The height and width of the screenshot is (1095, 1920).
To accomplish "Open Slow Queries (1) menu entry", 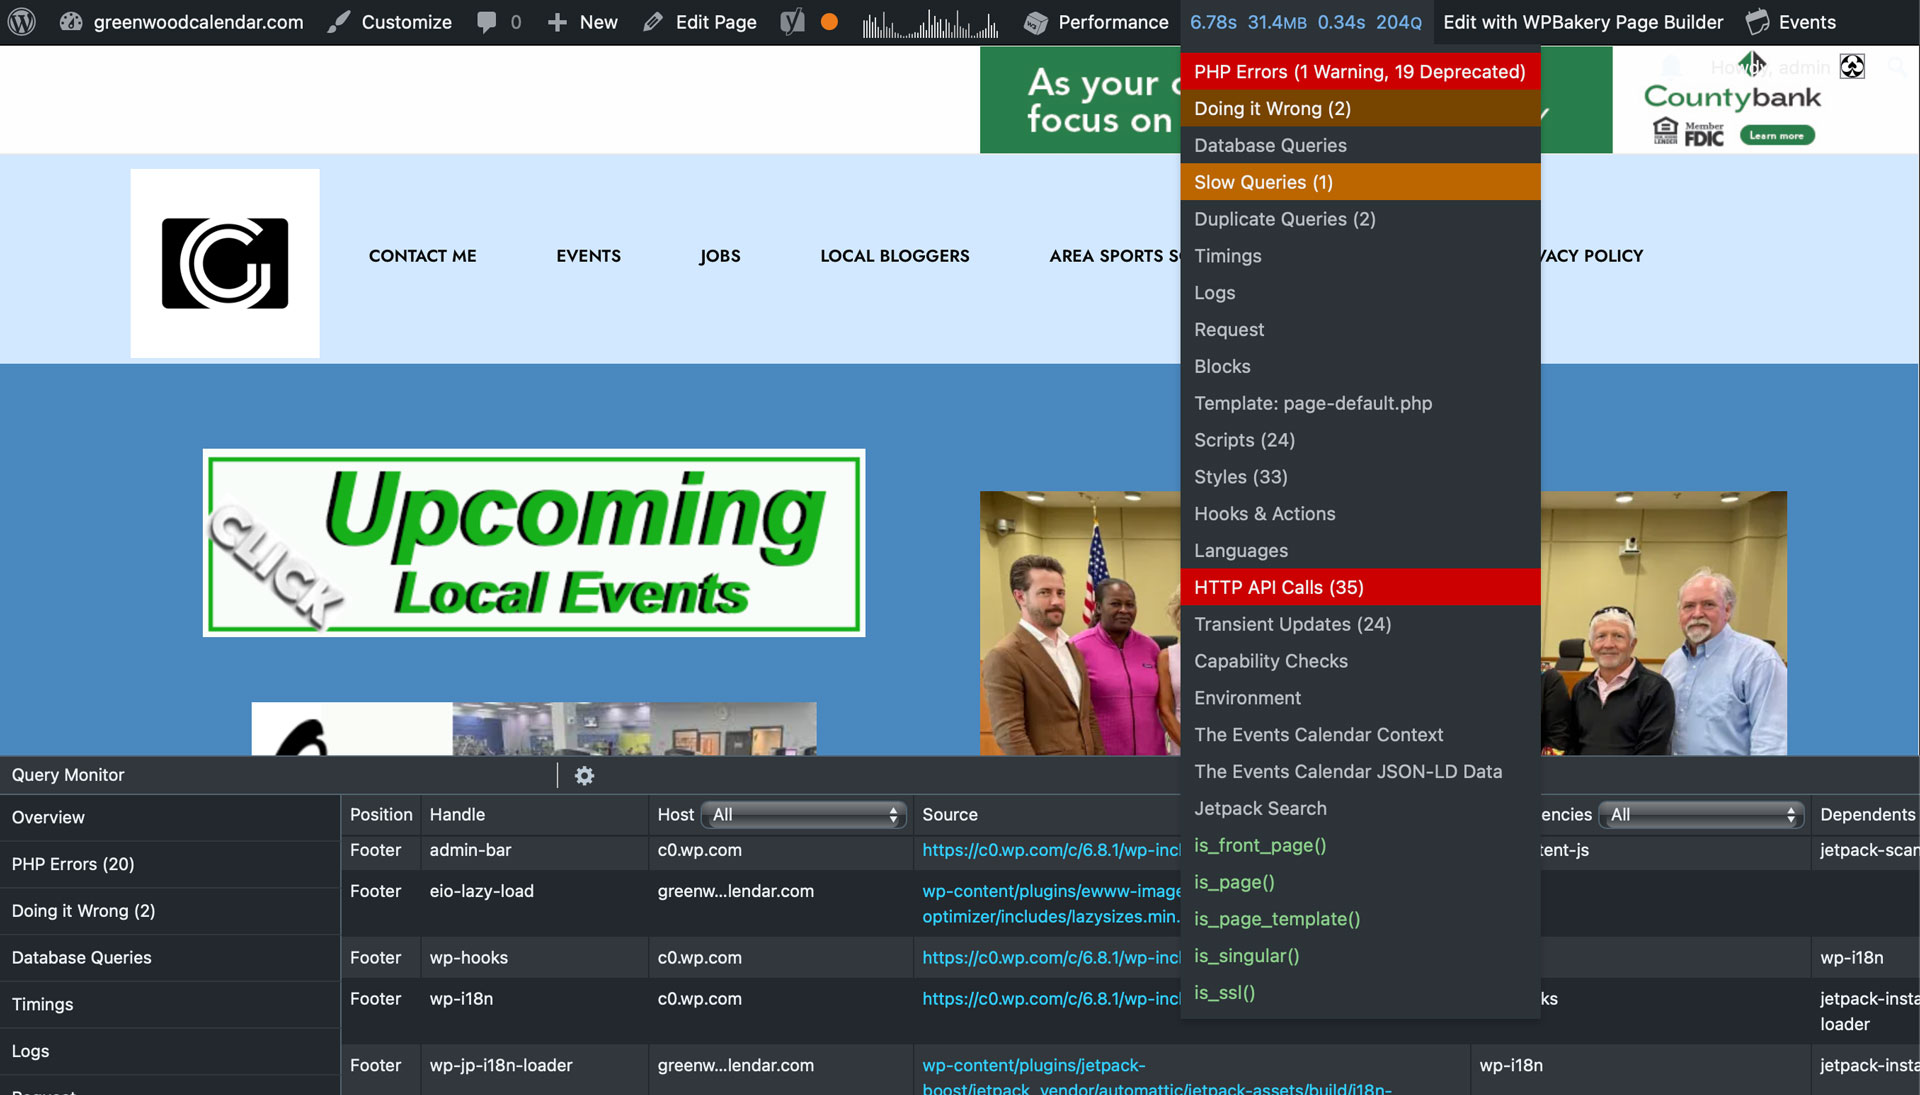I will [1360, 182].
